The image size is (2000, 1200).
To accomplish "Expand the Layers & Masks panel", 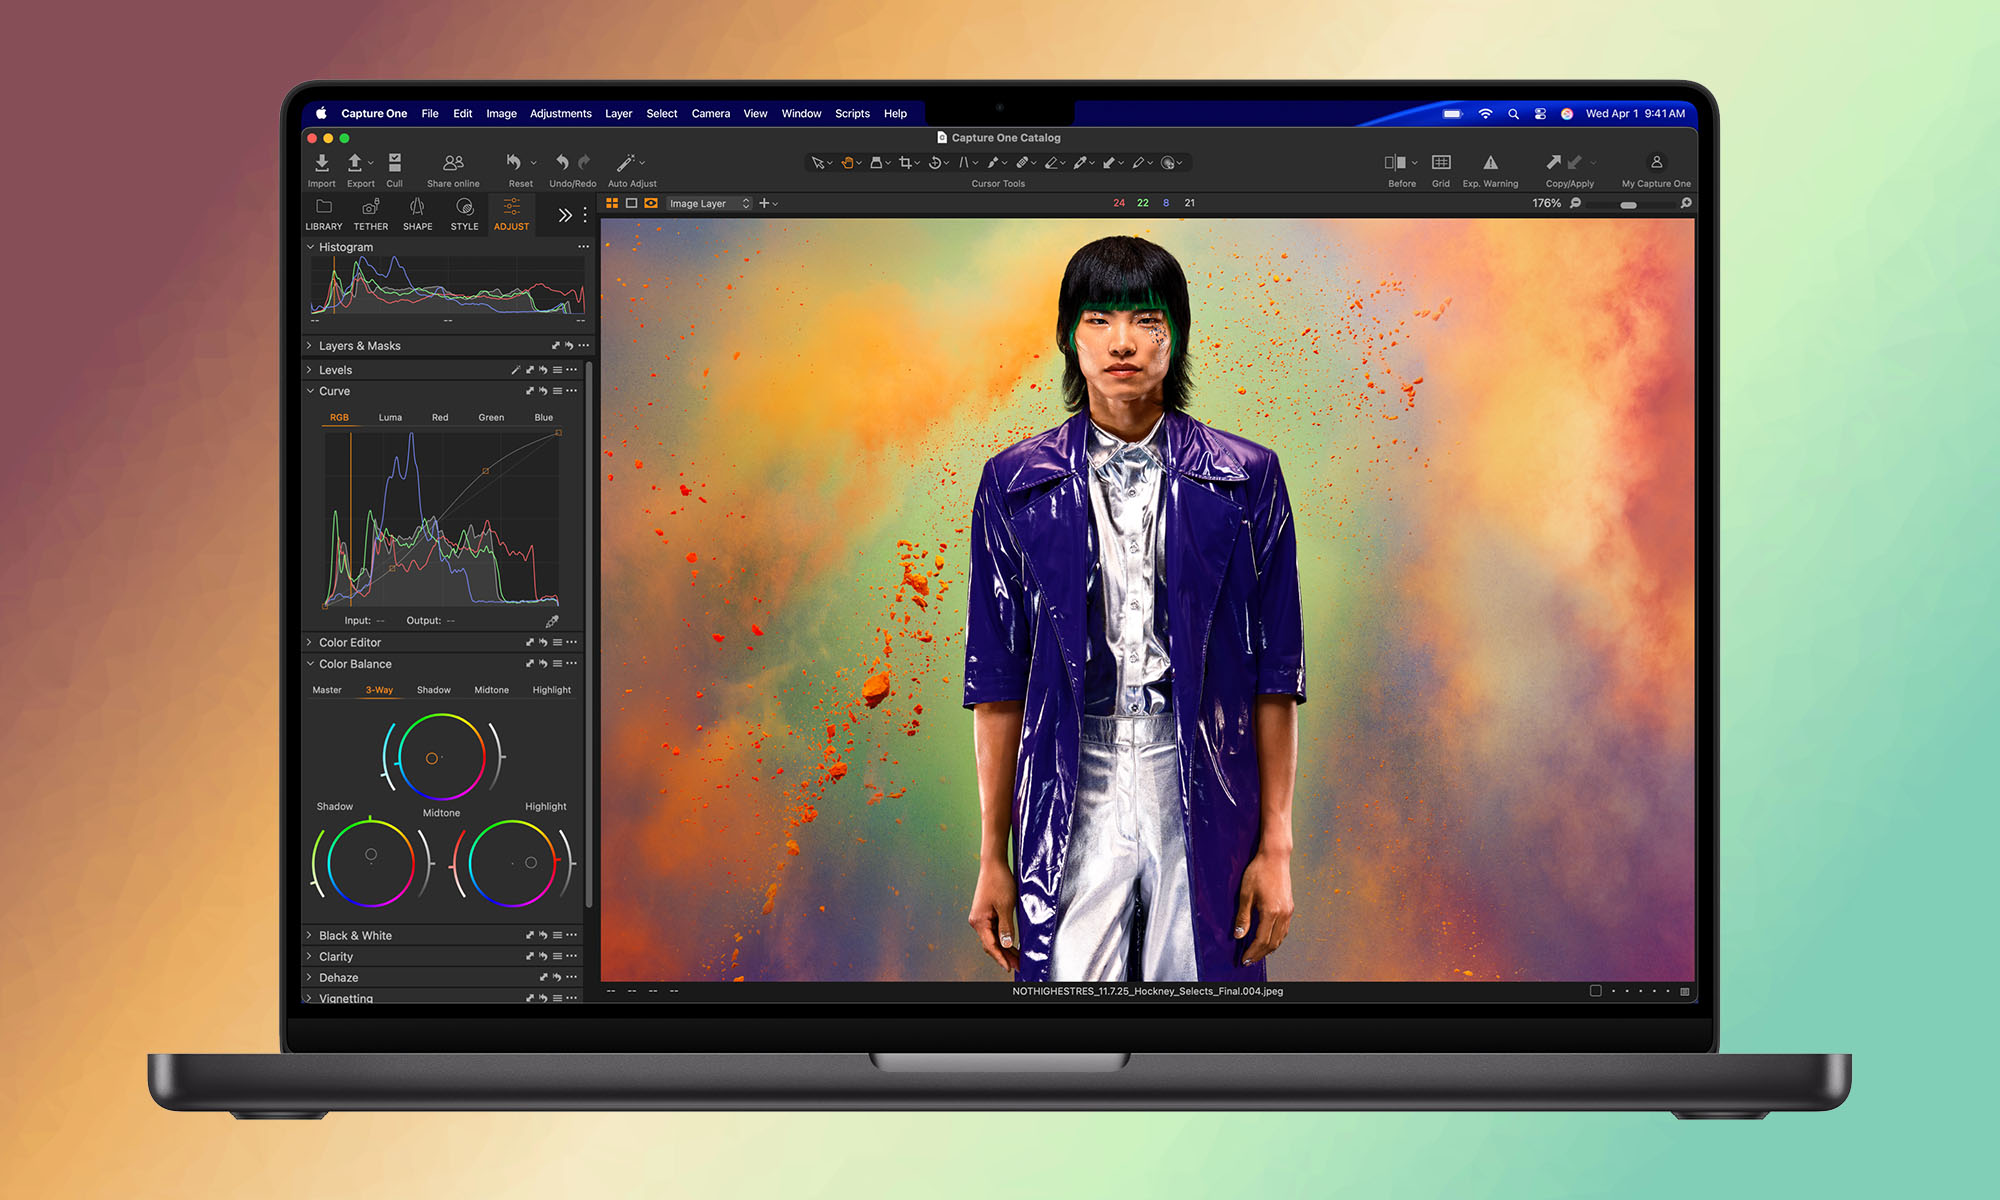I will point(310,346).
